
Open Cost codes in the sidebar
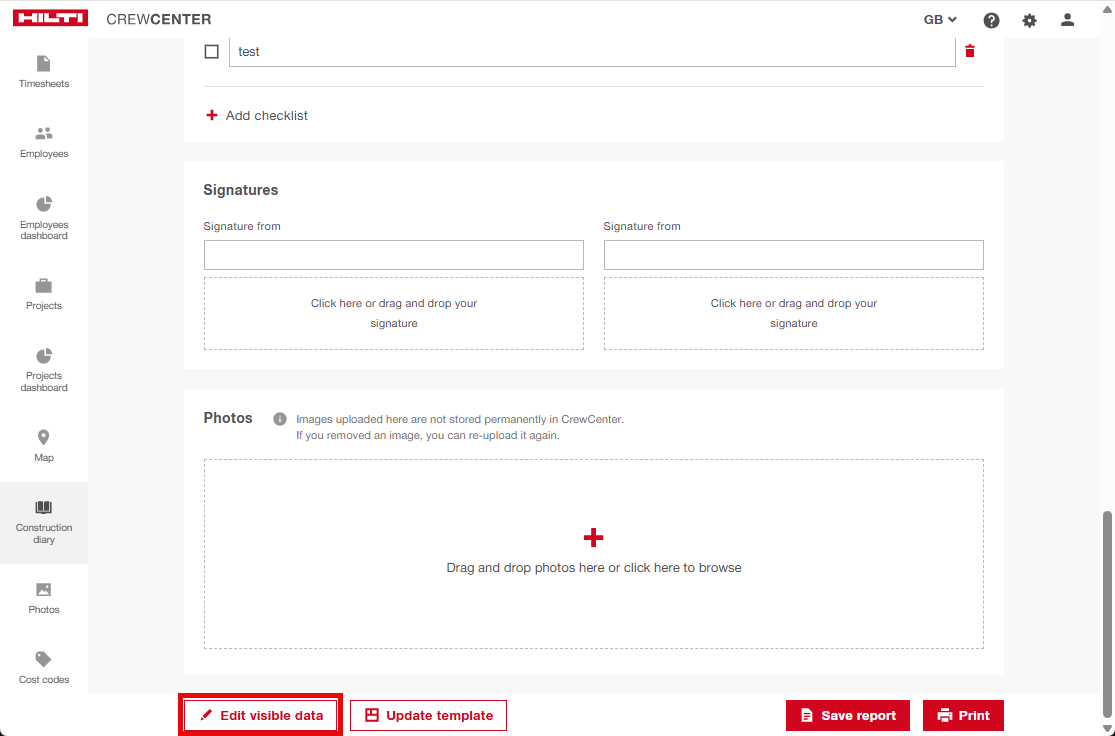click(44, 668)
